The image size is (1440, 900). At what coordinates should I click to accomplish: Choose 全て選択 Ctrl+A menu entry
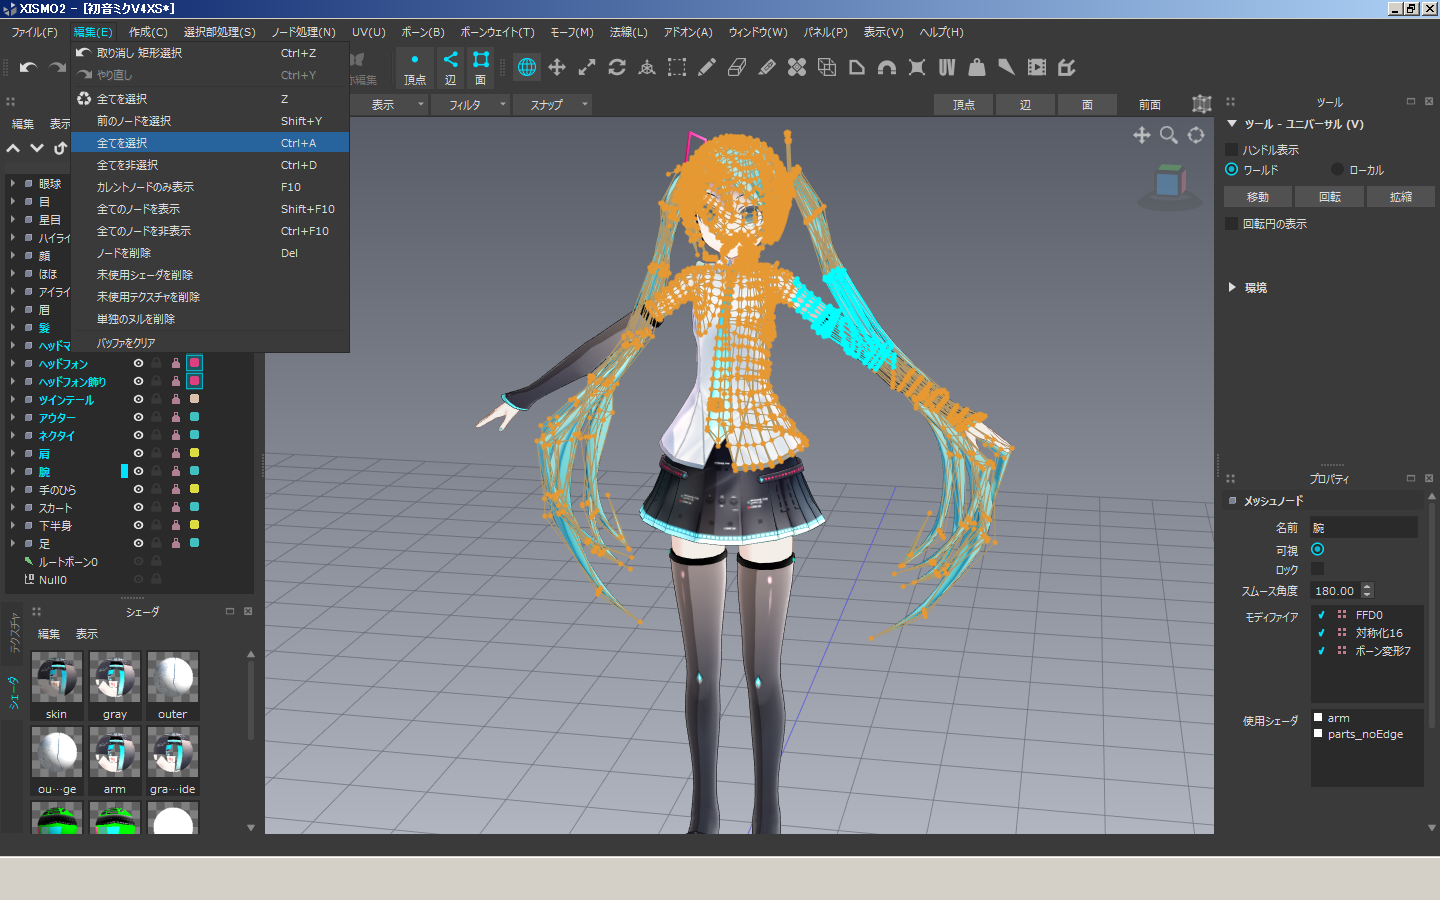point(210,143)
